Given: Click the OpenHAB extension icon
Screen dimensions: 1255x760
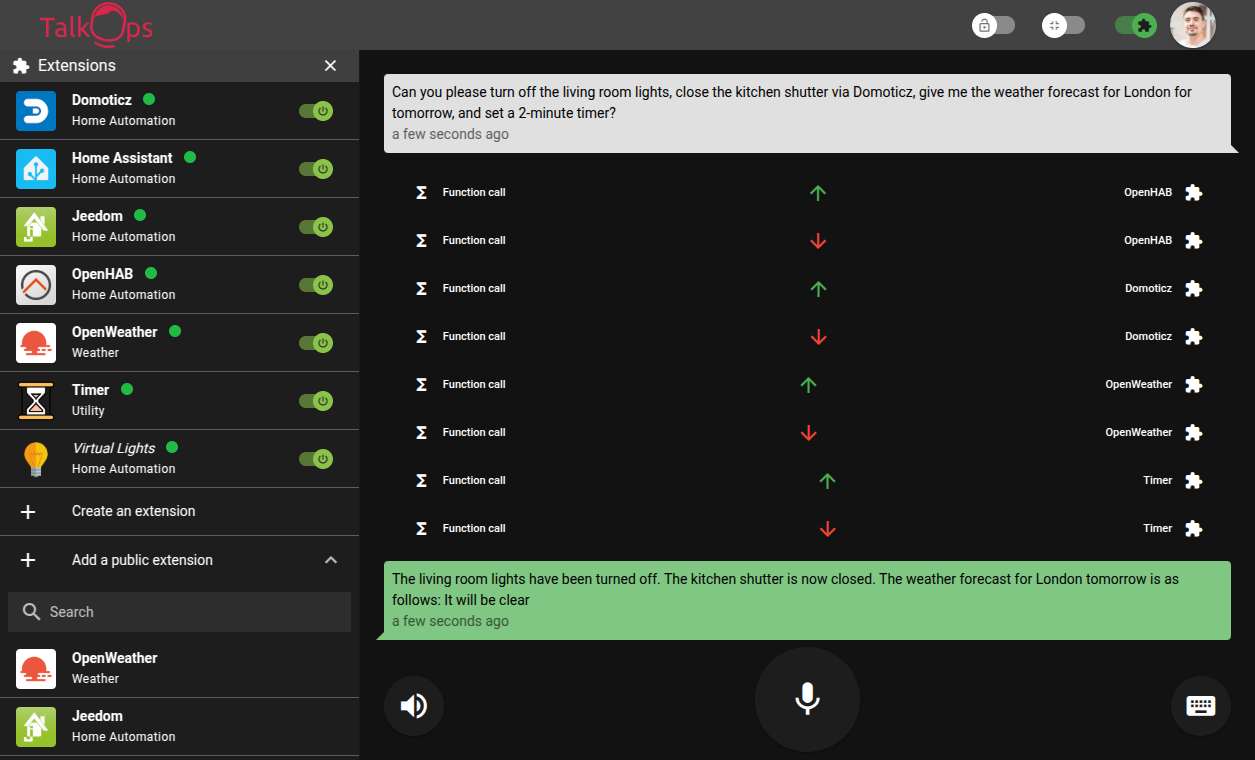Looking at the screenshot, I should [36, 284].
